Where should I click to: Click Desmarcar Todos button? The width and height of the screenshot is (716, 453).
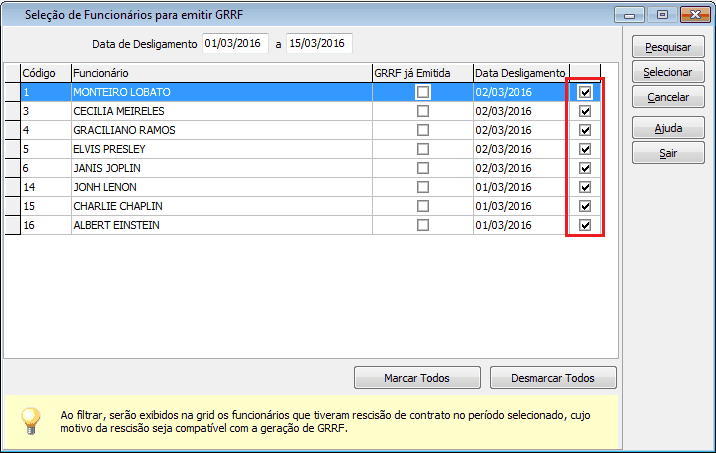tap(553, 379)
